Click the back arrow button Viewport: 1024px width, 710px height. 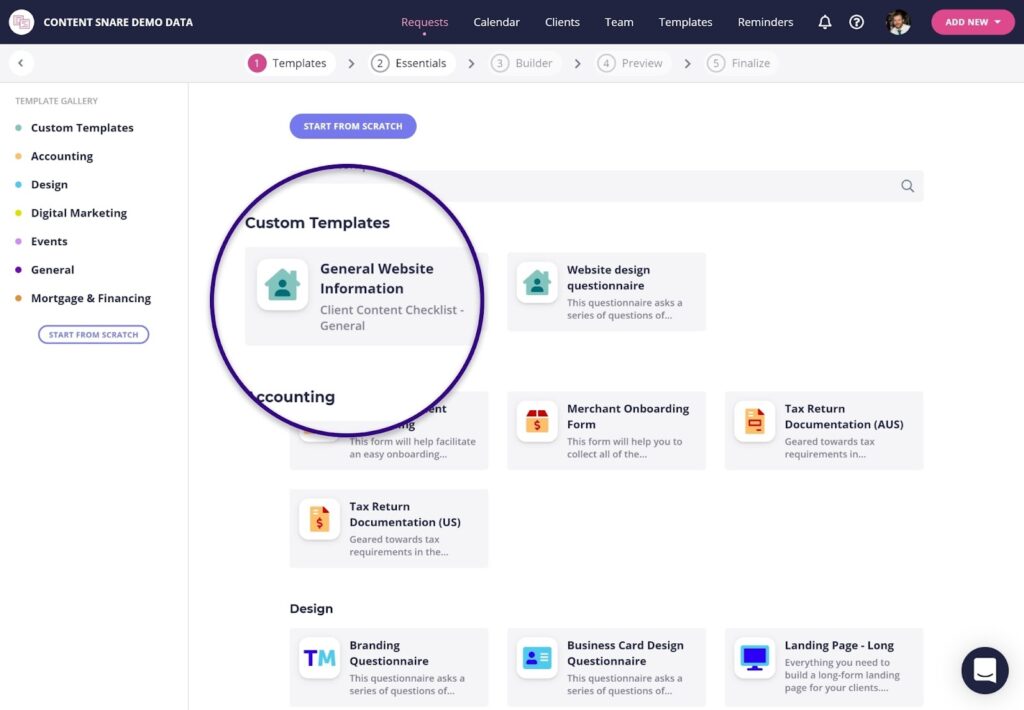click(x=21, y=63)
